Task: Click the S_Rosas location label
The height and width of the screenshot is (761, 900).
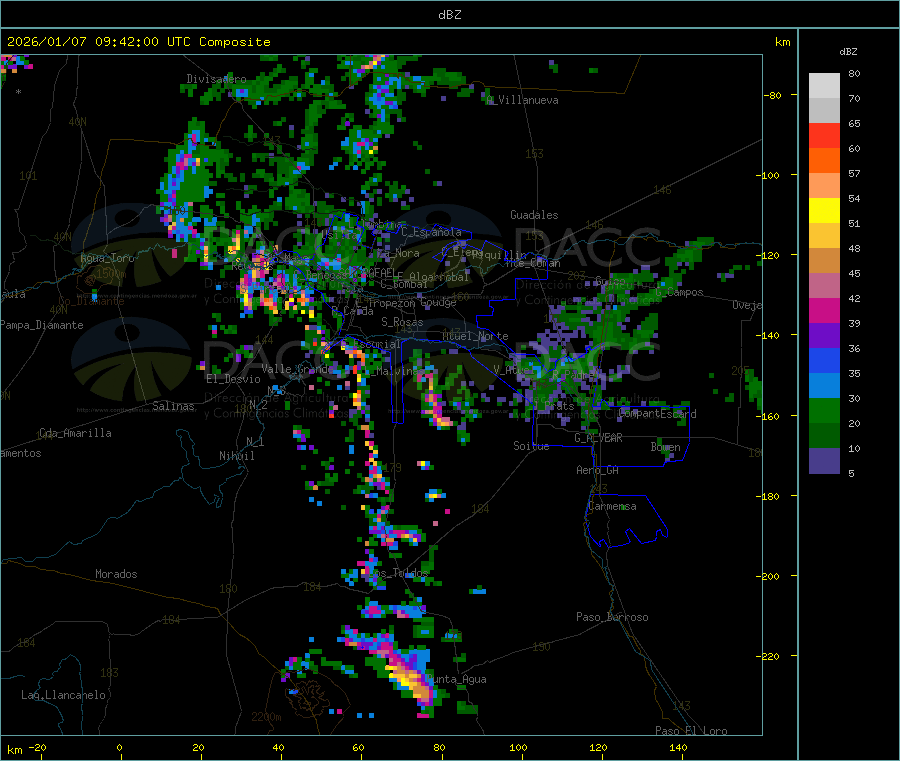Action: [x=402, y=322]
